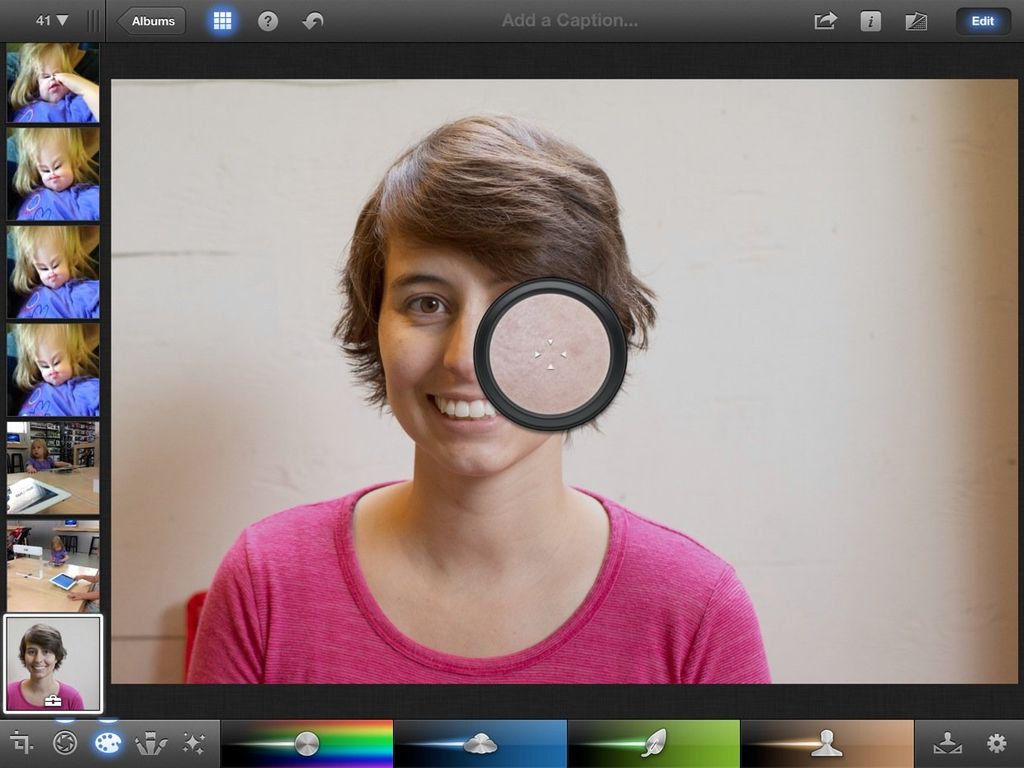Toggle the compare photos icon near the gear
Screen dimensions: 1024x768
point(948,744)
